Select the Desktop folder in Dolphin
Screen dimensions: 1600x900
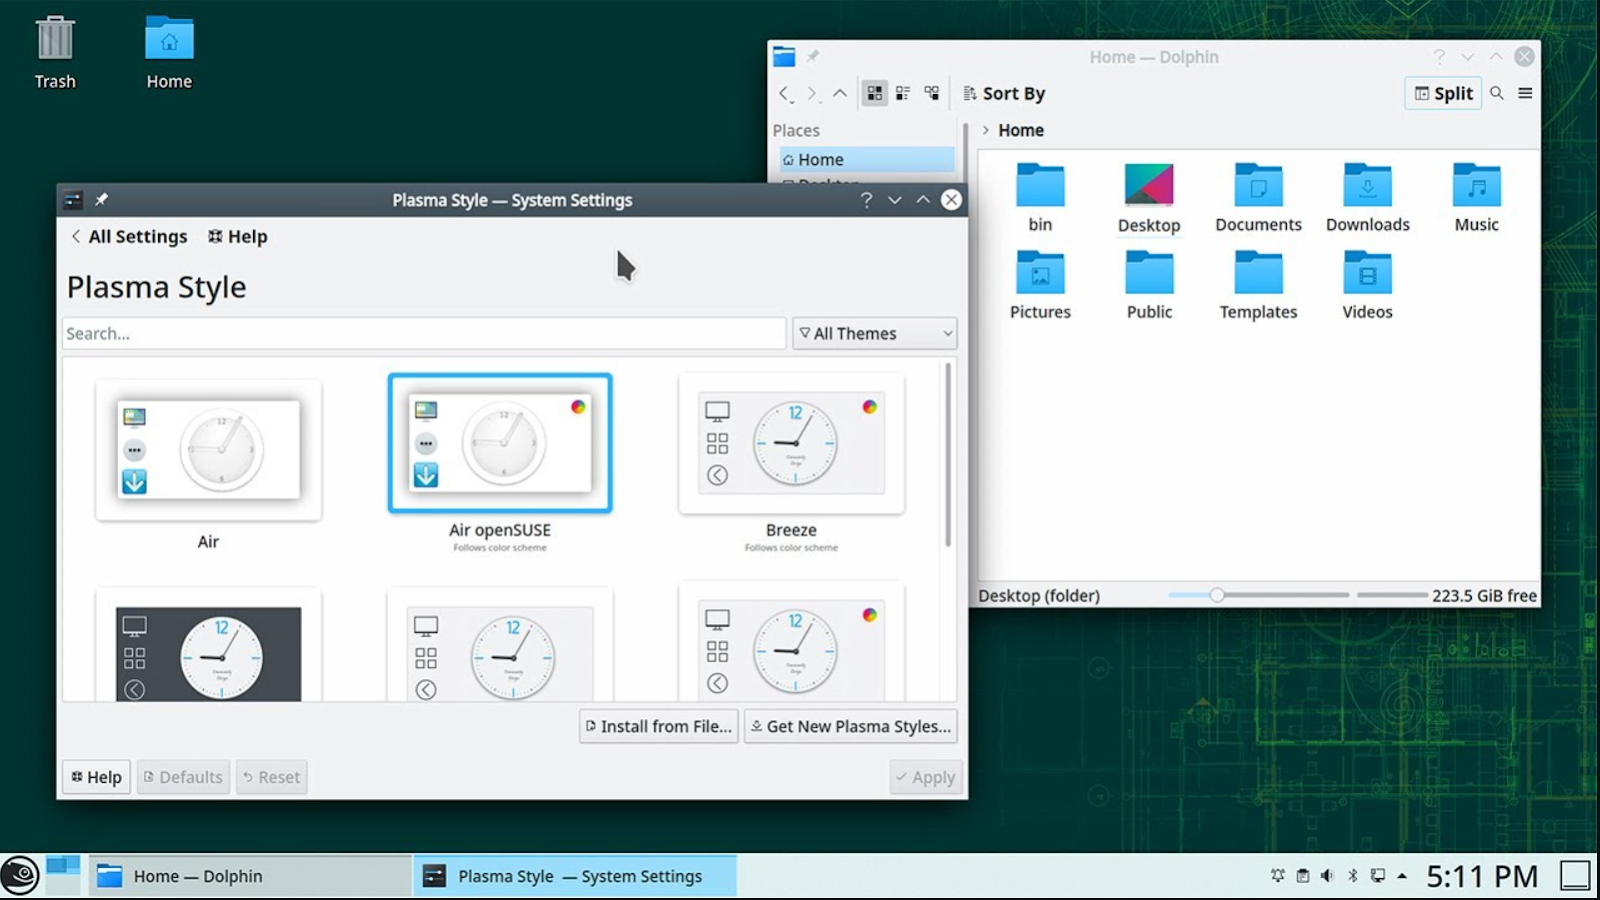click(x=1149, y=197)
